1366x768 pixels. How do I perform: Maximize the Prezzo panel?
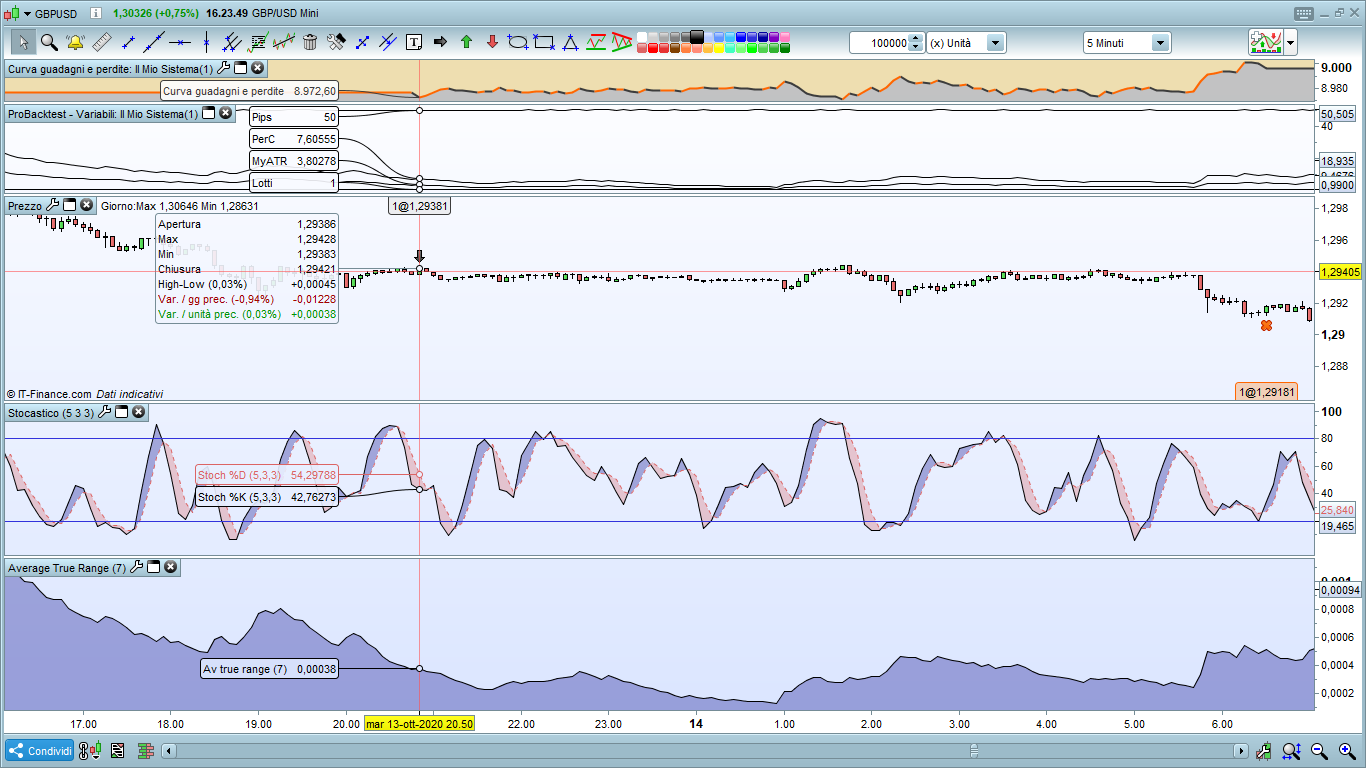point(70,205)
